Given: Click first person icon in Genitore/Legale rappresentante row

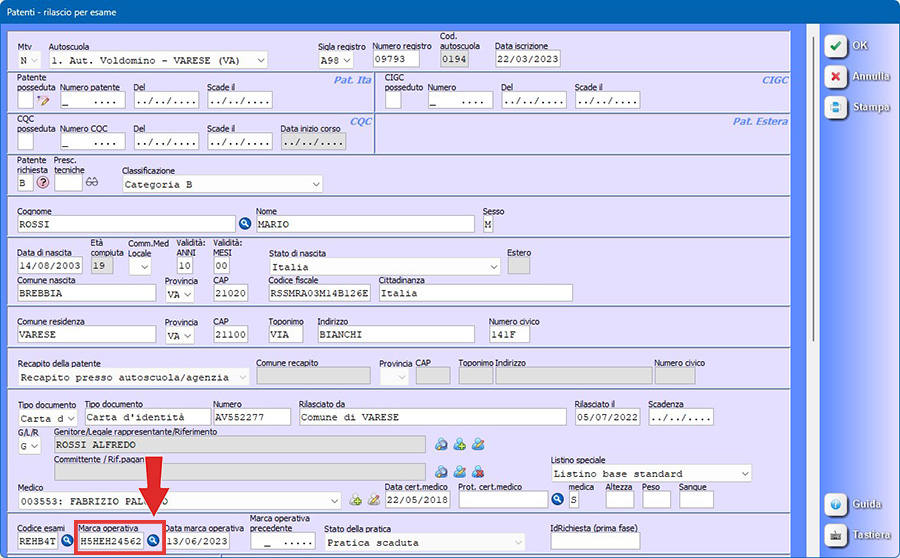Looking at the screenshot, I should tap(441, 444).
